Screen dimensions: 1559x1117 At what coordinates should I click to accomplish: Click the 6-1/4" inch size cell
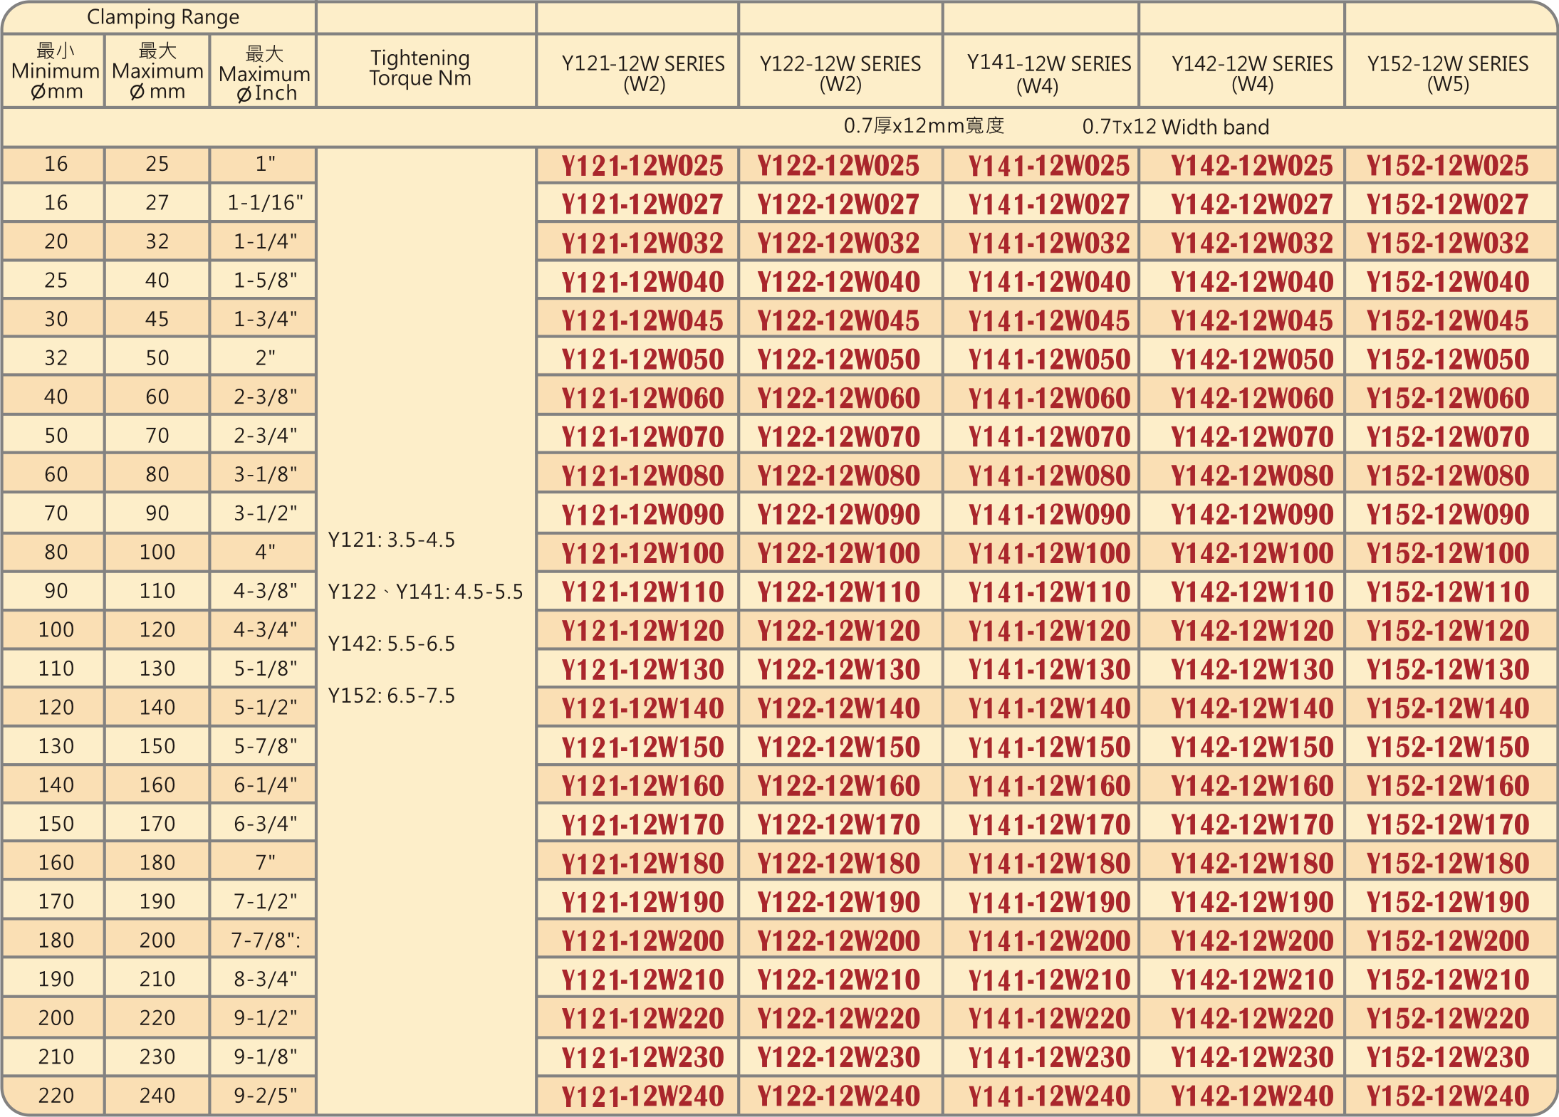265,785
